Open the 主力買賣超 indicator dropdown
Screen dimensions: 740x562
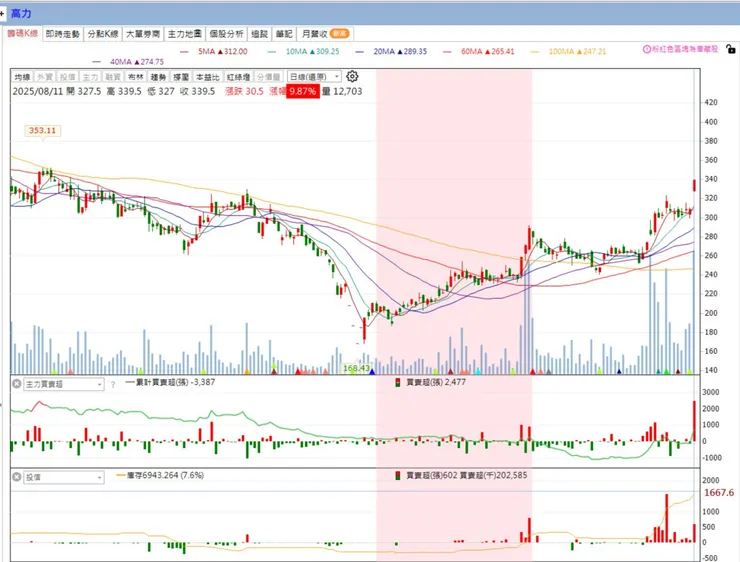pos(64,385)
